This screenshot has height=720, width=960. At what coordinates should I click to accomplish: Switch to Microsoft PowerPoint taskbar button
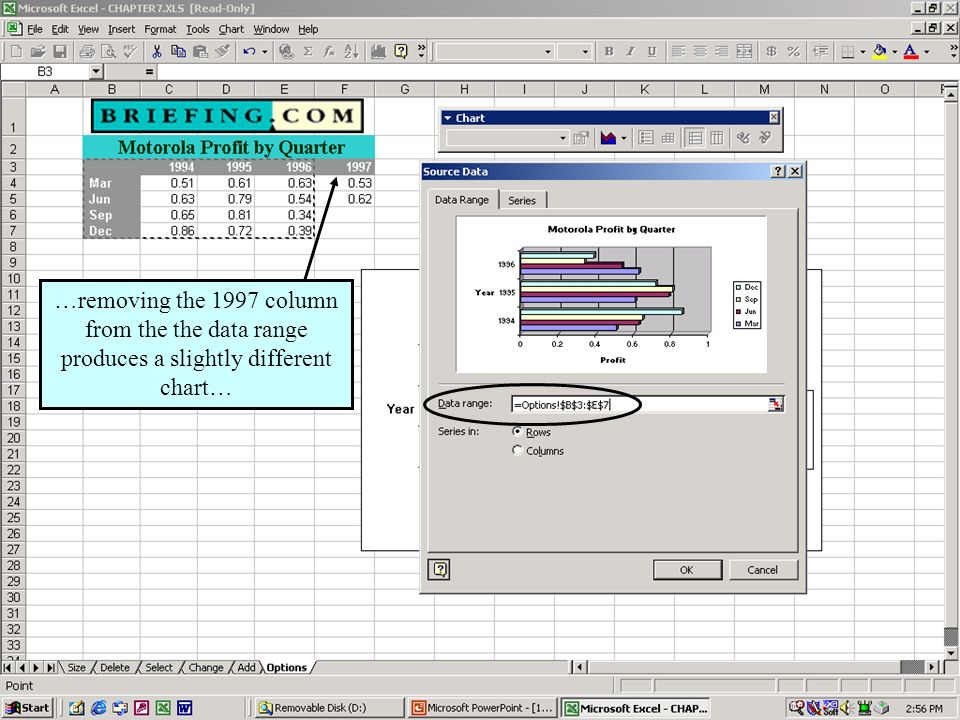pyautogui.click(x=484, y=708)
